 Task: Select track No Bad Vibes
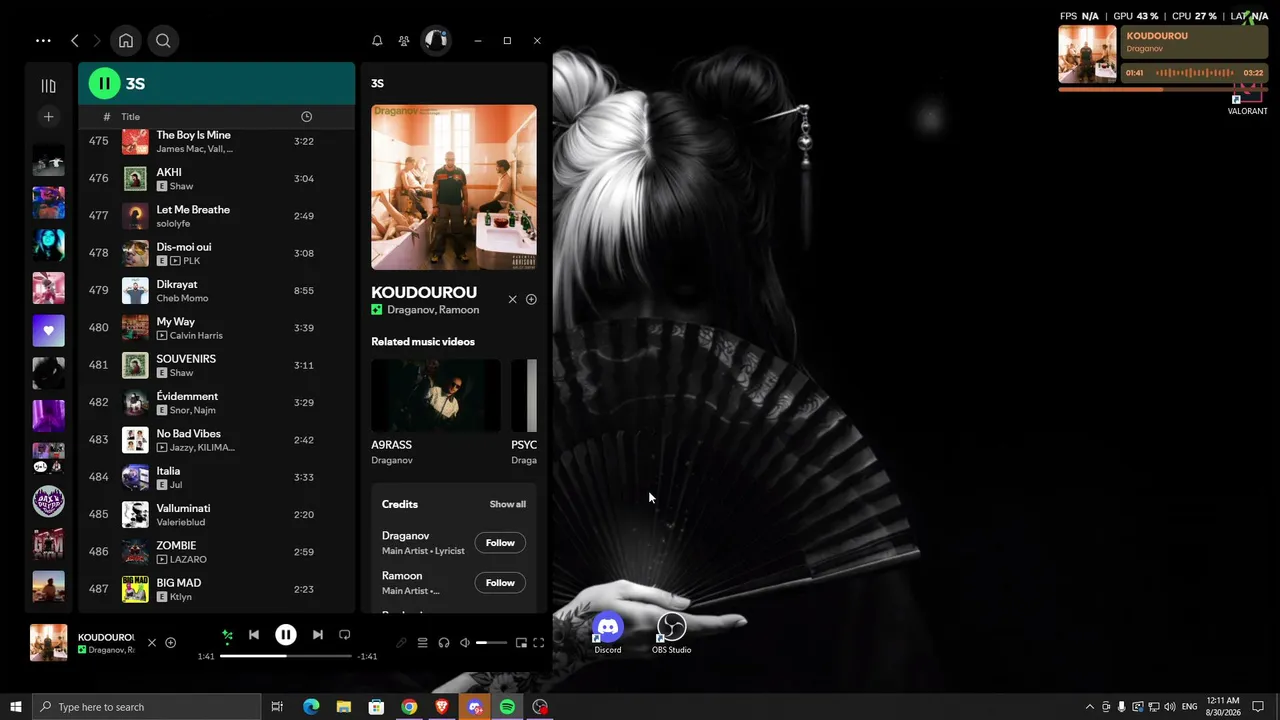click(x=217, y=440)
